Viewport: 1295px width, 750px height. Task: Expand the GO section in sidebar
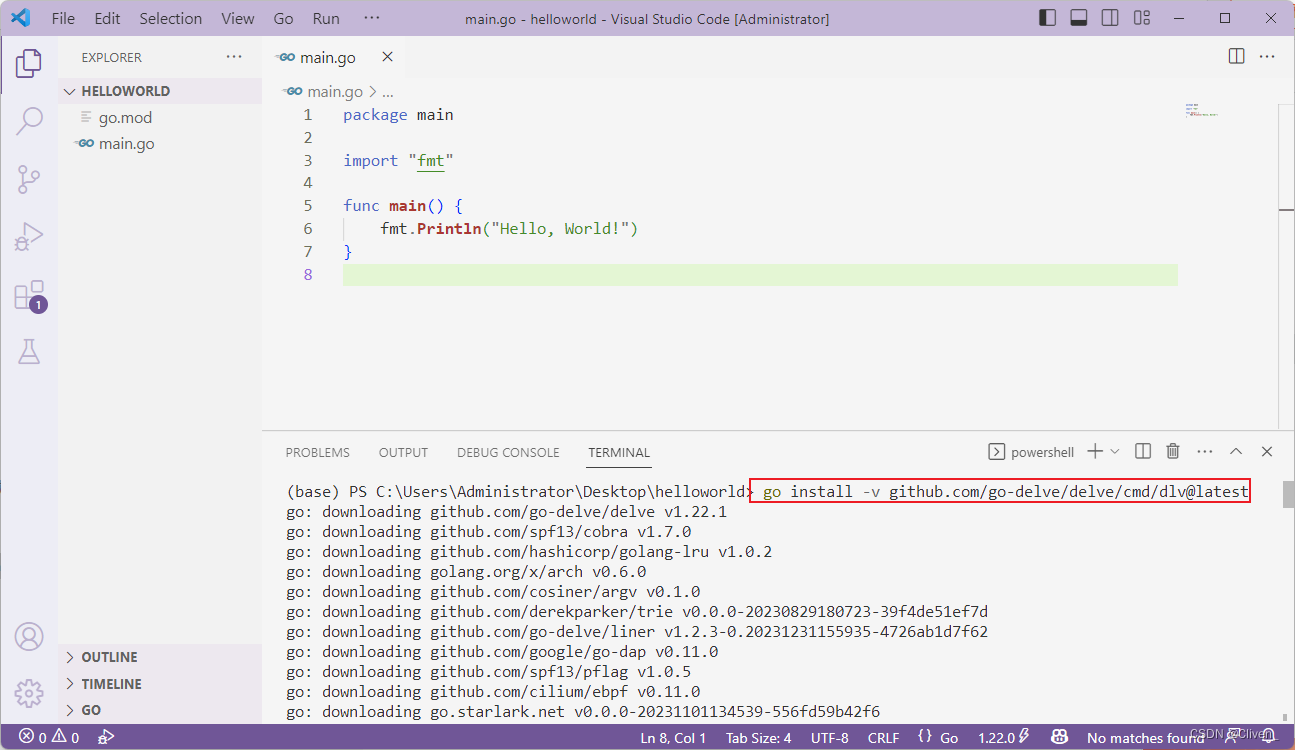[x=160, y=710]
